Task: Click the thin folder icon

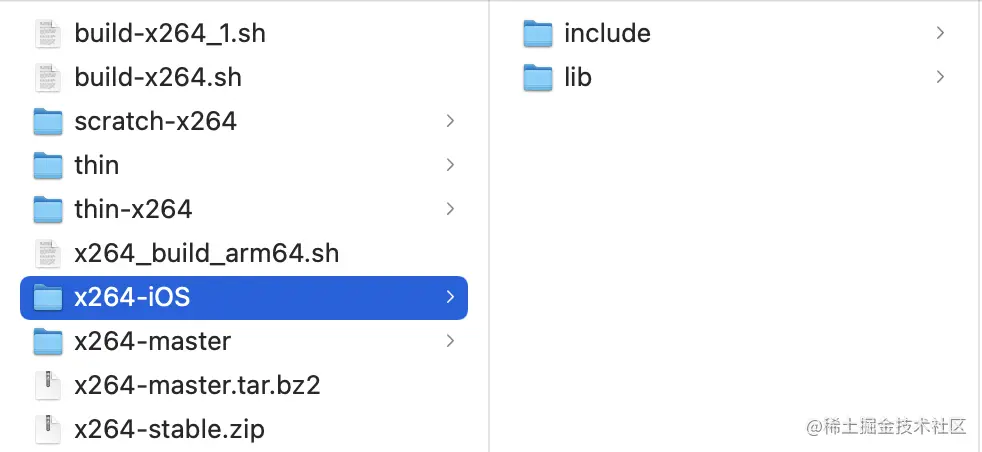Action: pyautogui.click(x=48, y=165)
